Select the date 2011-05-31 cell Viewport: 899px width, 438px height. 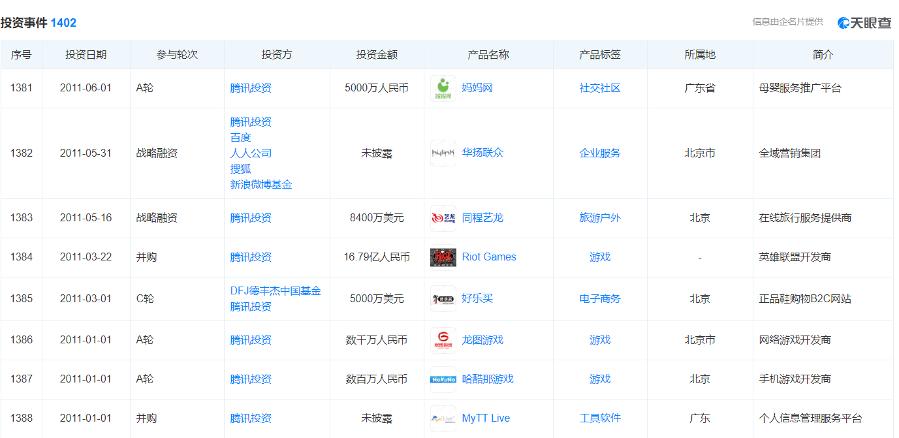pos(86,153)
